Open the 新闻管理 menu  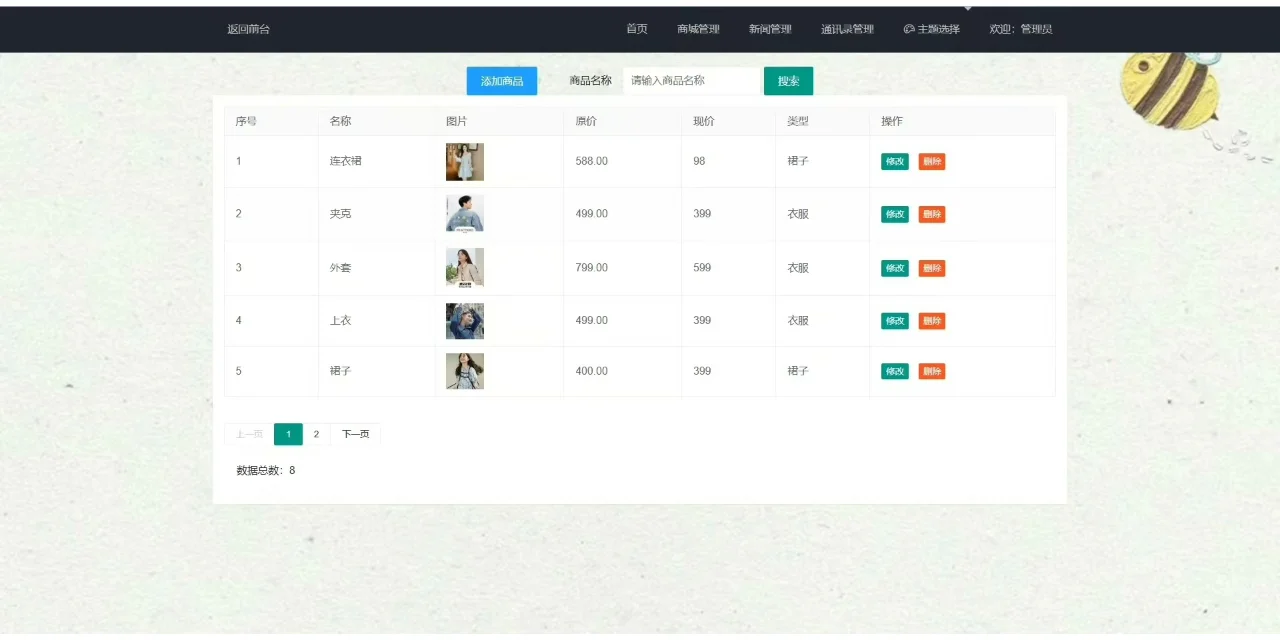(x=769, y=29)
